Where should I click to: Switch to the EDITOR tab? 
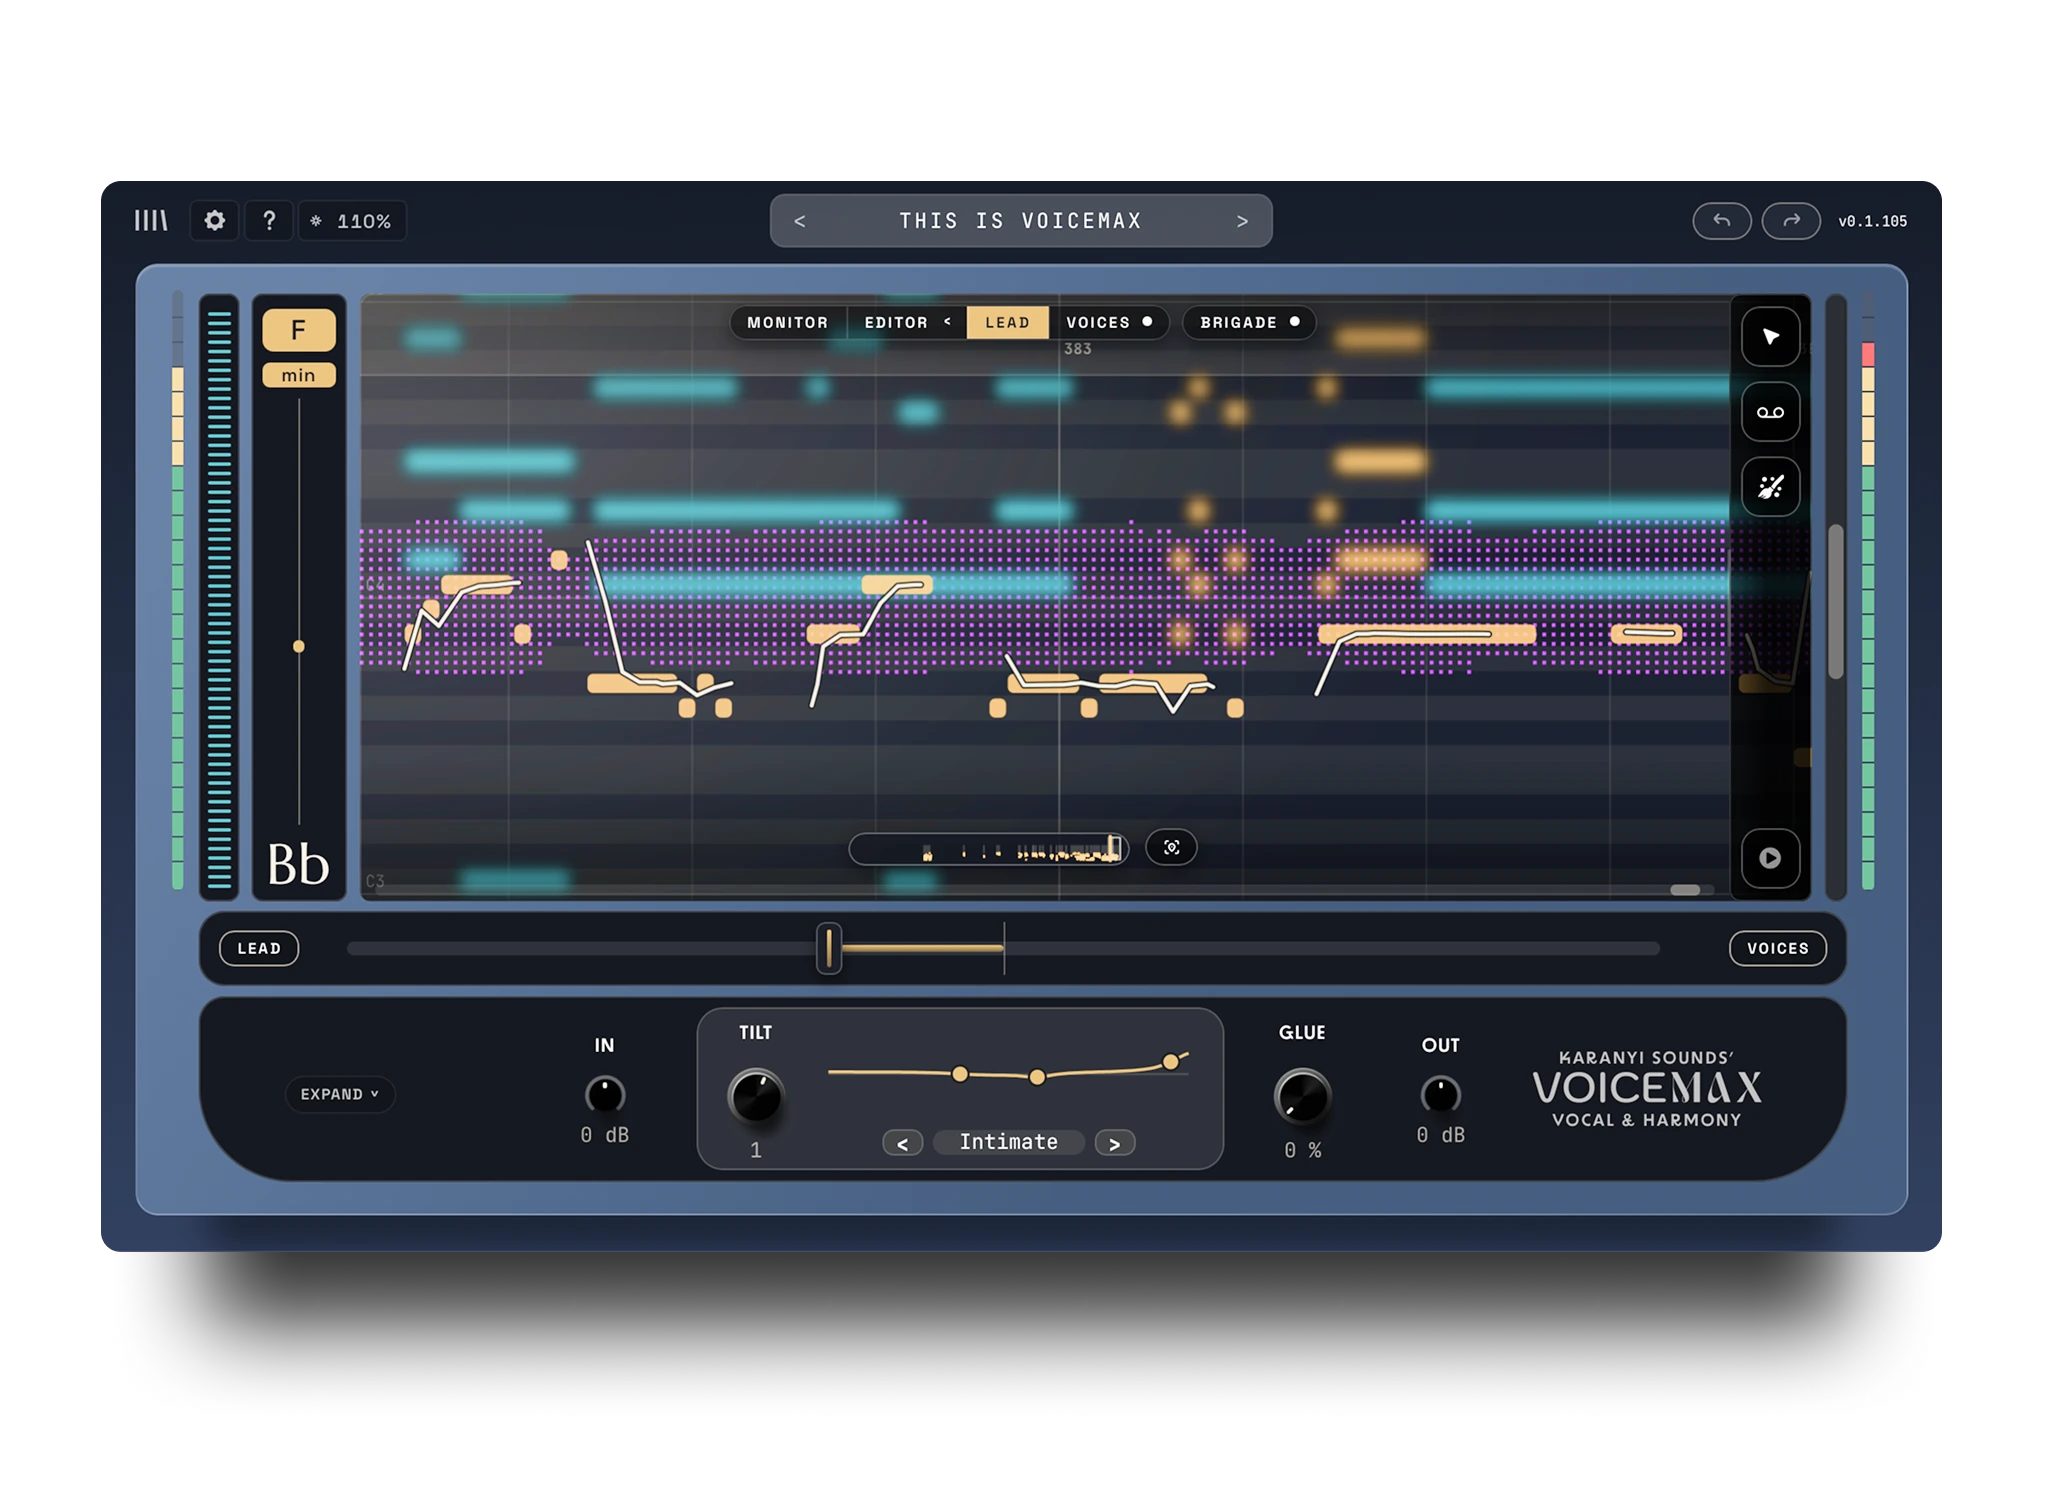[x=896, y=322]
